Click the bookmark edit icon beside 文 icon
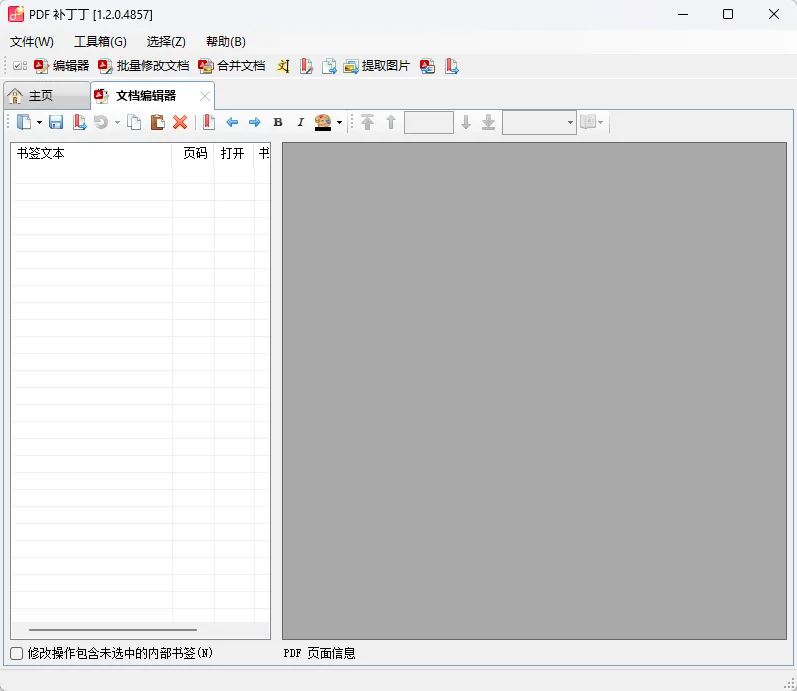The image size is (797, 691). (x=306, y=66)
